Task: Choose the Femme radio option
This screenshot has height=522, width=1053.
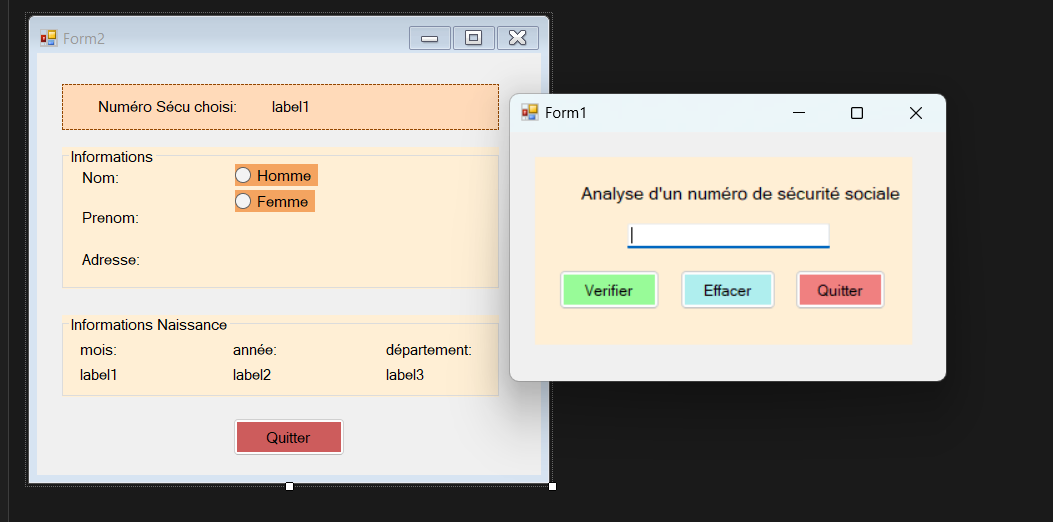Action: tap(243, 202)
